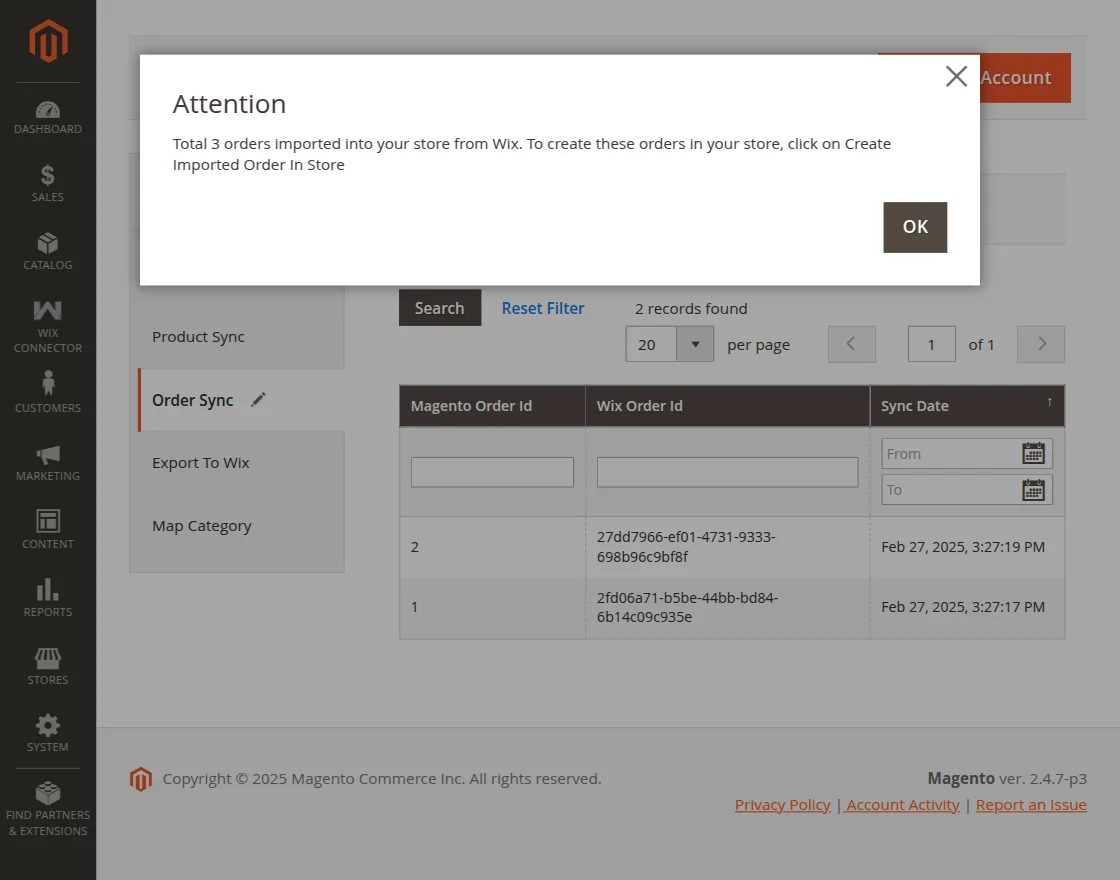1120x880 pixels.
Task: Open the Privacy Policy link
Action: pyautogui.click(x=782, y=804)
